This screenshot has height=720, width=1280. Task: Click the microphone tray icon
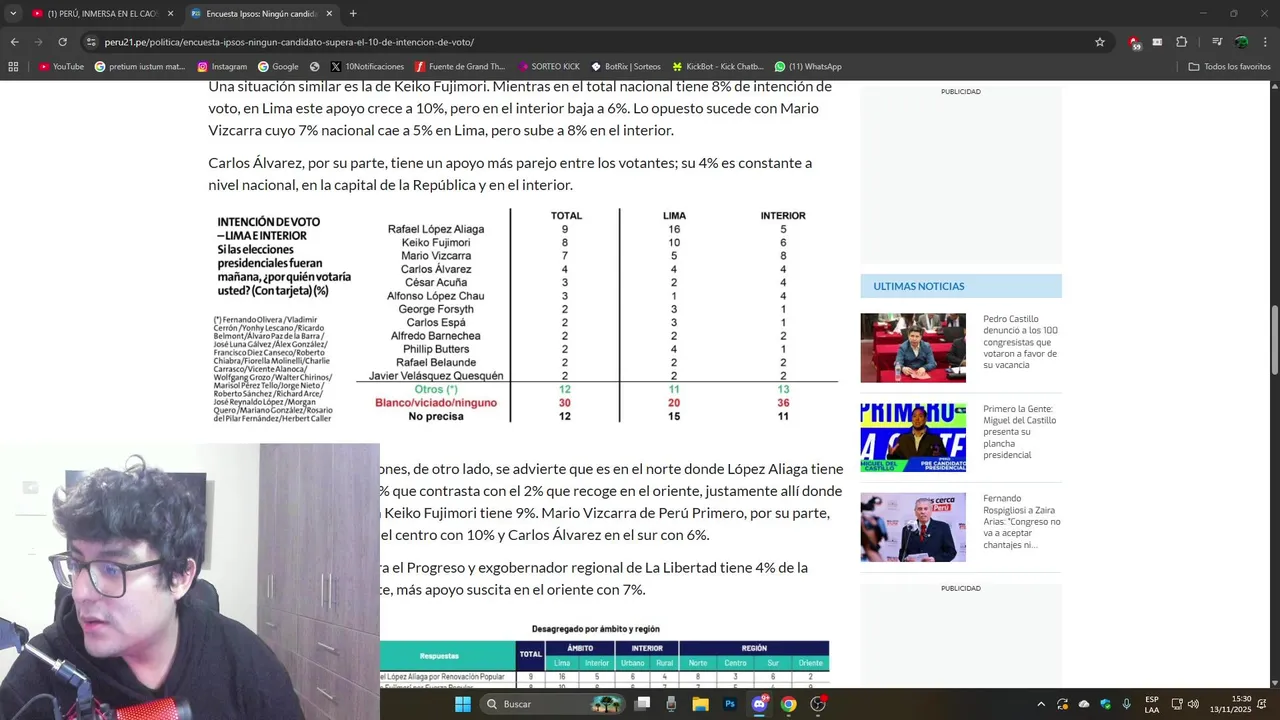point(1127,704)
